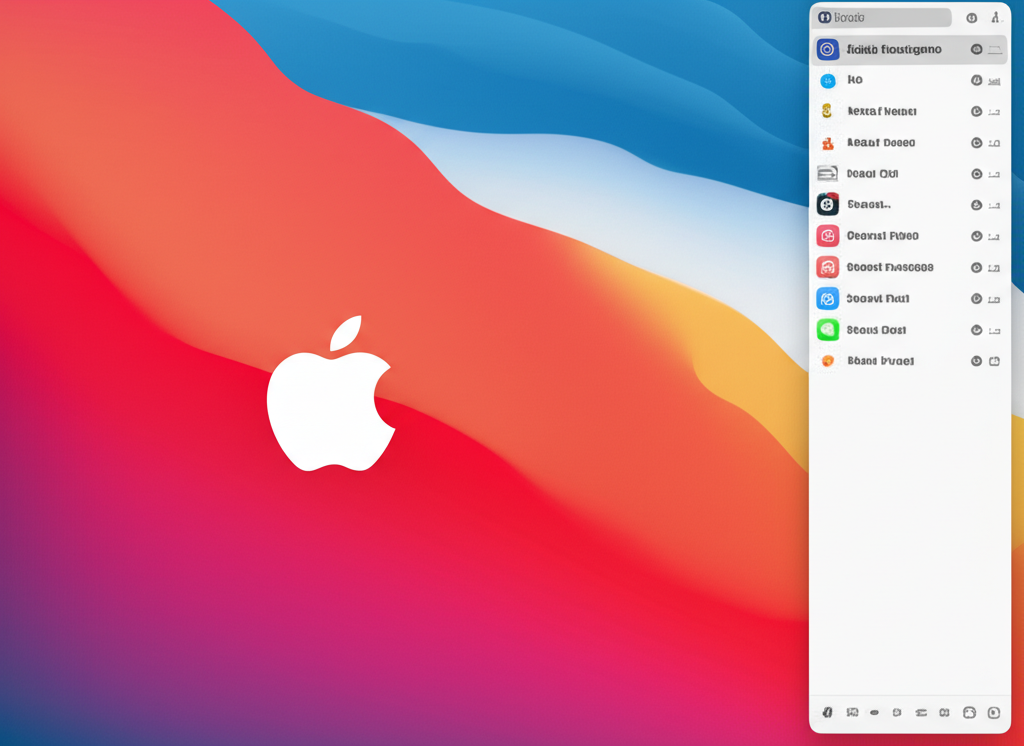Click the far-right small icon in "kextaf Neinei" row

[x=994, y=112]
